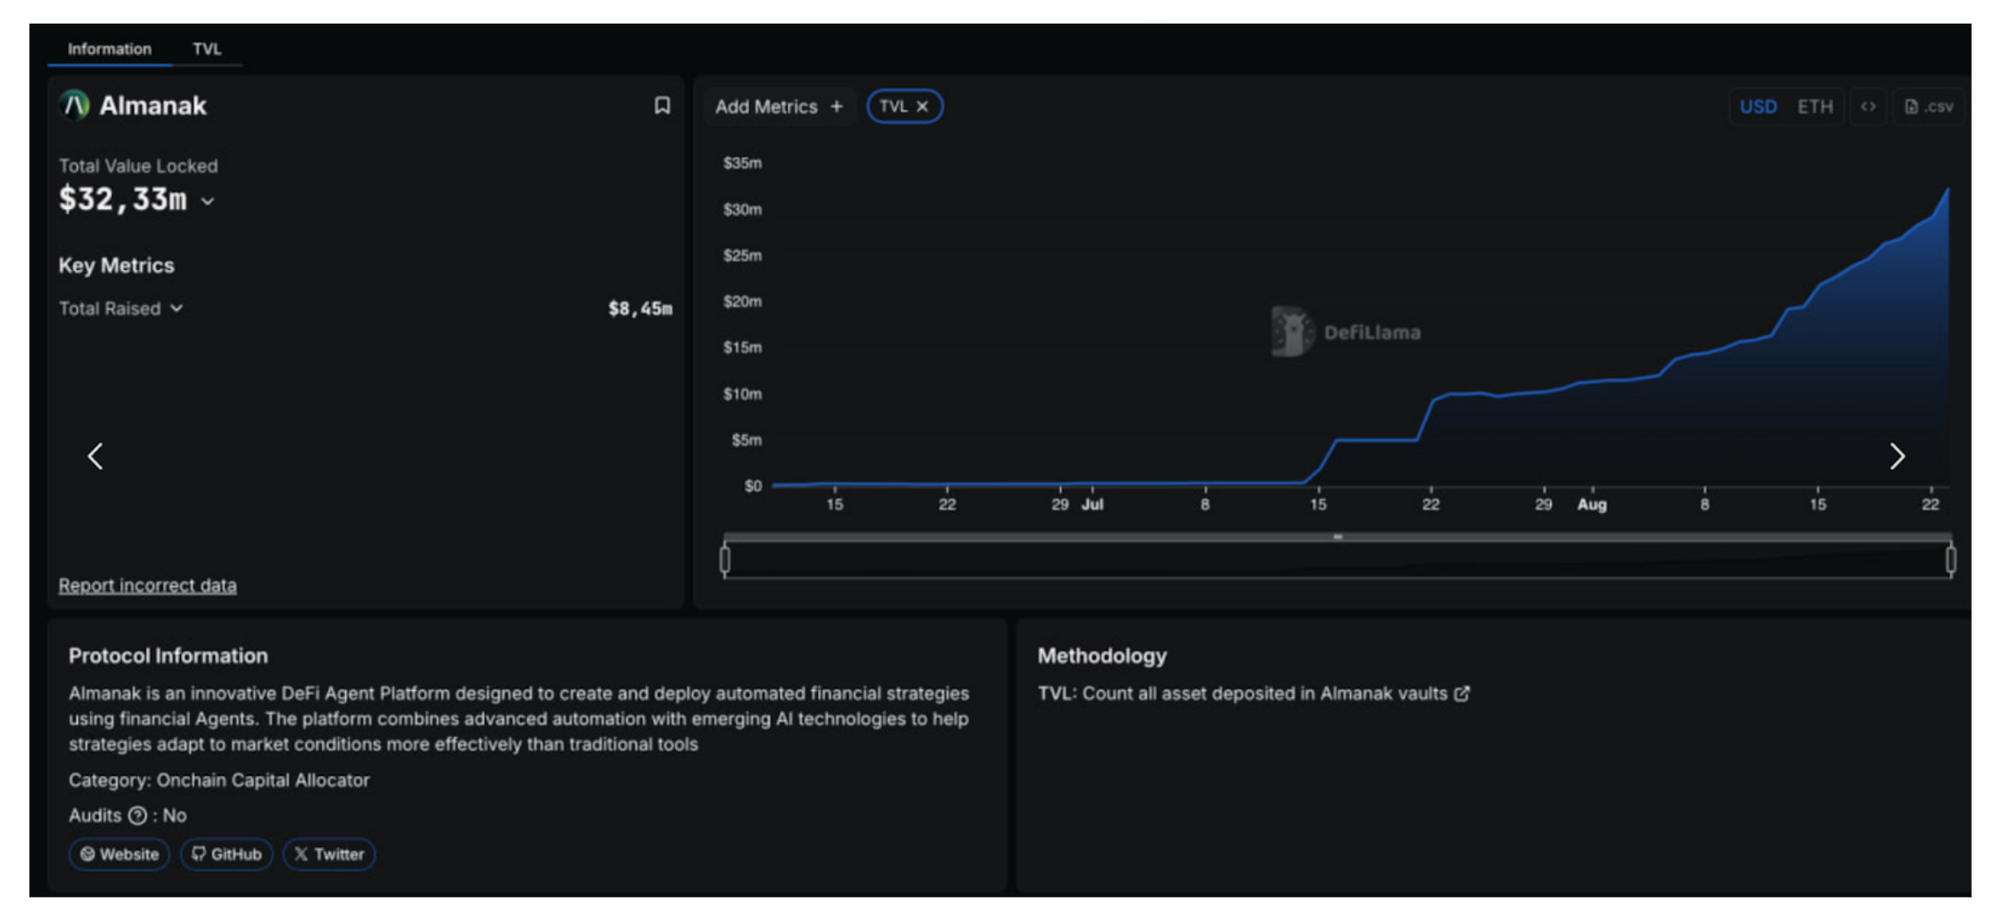This screenshot has width=2000, height=923.
Task: Go to previous slide with left arrow
Action: [96, 457]
